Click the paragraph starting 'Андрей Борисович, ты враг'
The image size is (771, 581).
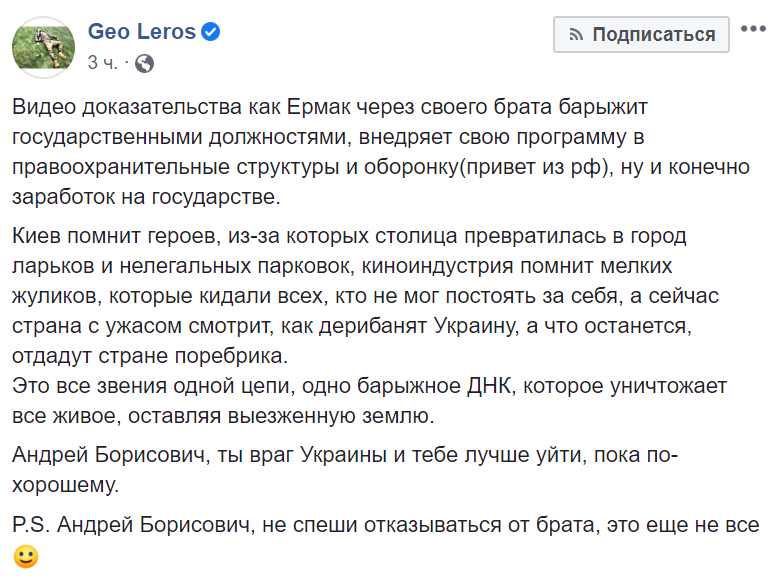pos(345,469)
